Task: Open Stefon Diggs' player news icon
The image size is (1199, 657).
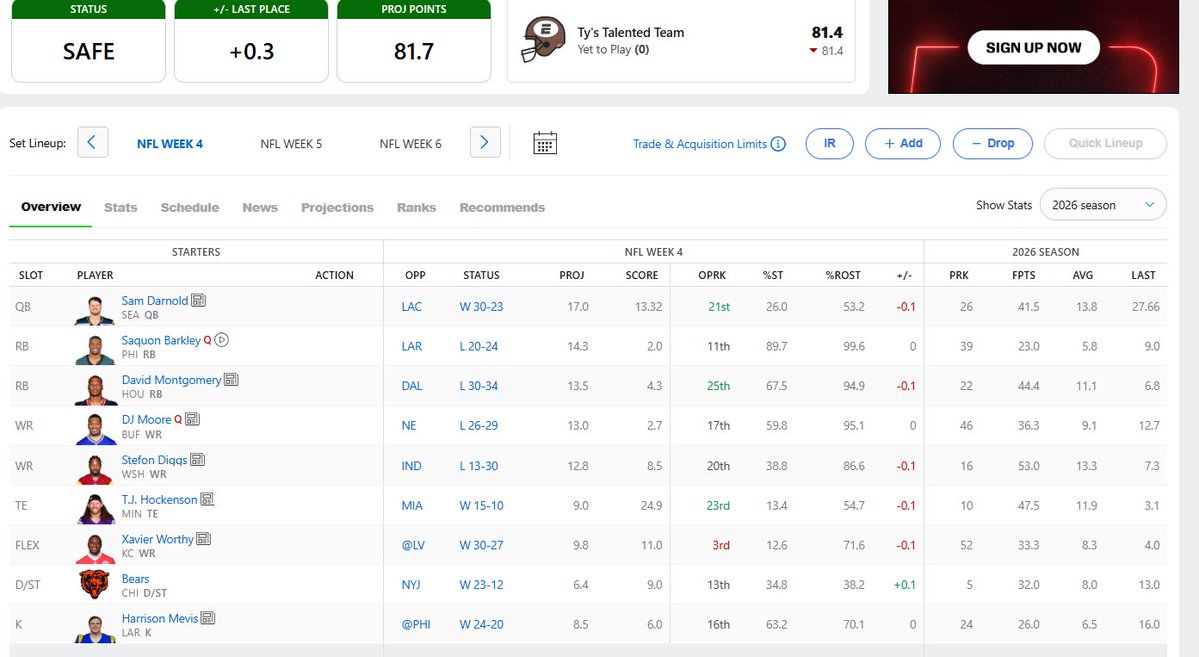Action: coord(197,460)
